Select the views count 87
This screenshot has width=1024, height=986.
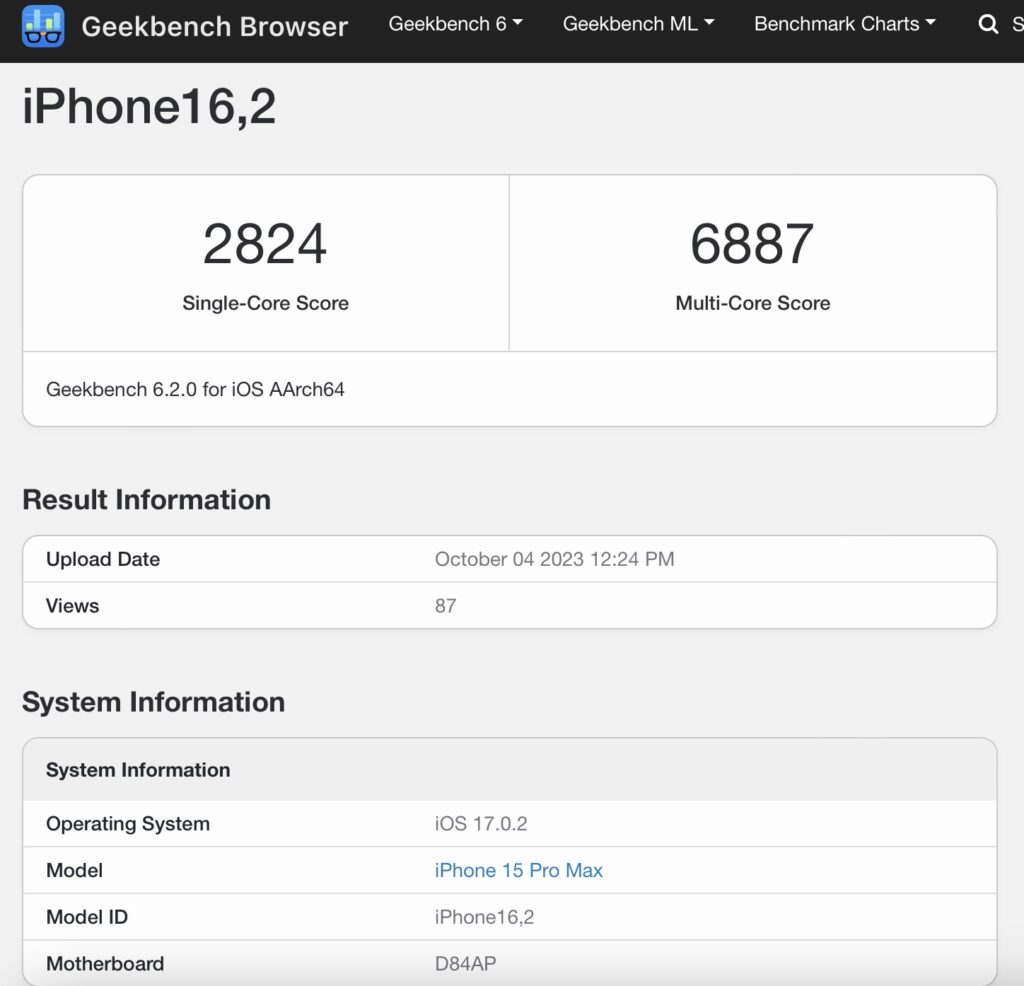[445, 605]
